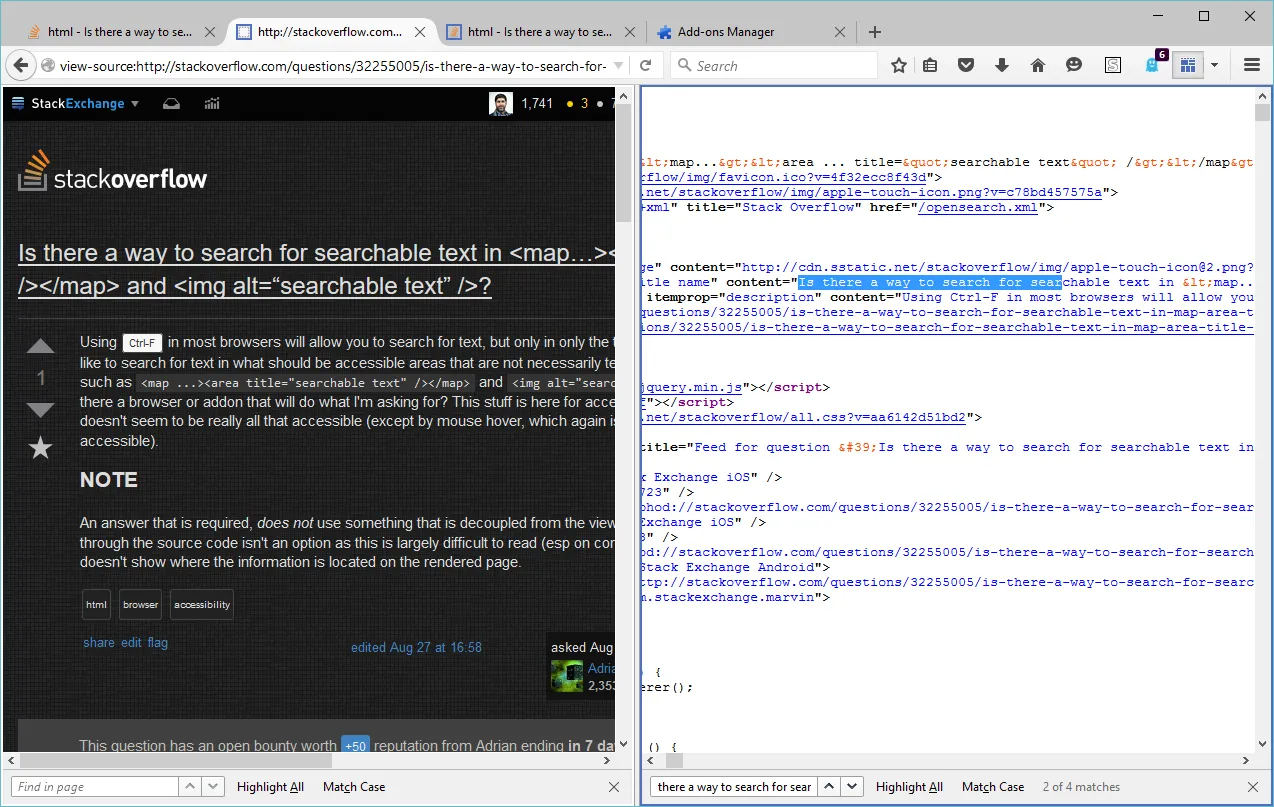Image resolution: width=1274 pixels, height=807 pixels.
Task: Find next match in right pane
Action: point(852,787)
